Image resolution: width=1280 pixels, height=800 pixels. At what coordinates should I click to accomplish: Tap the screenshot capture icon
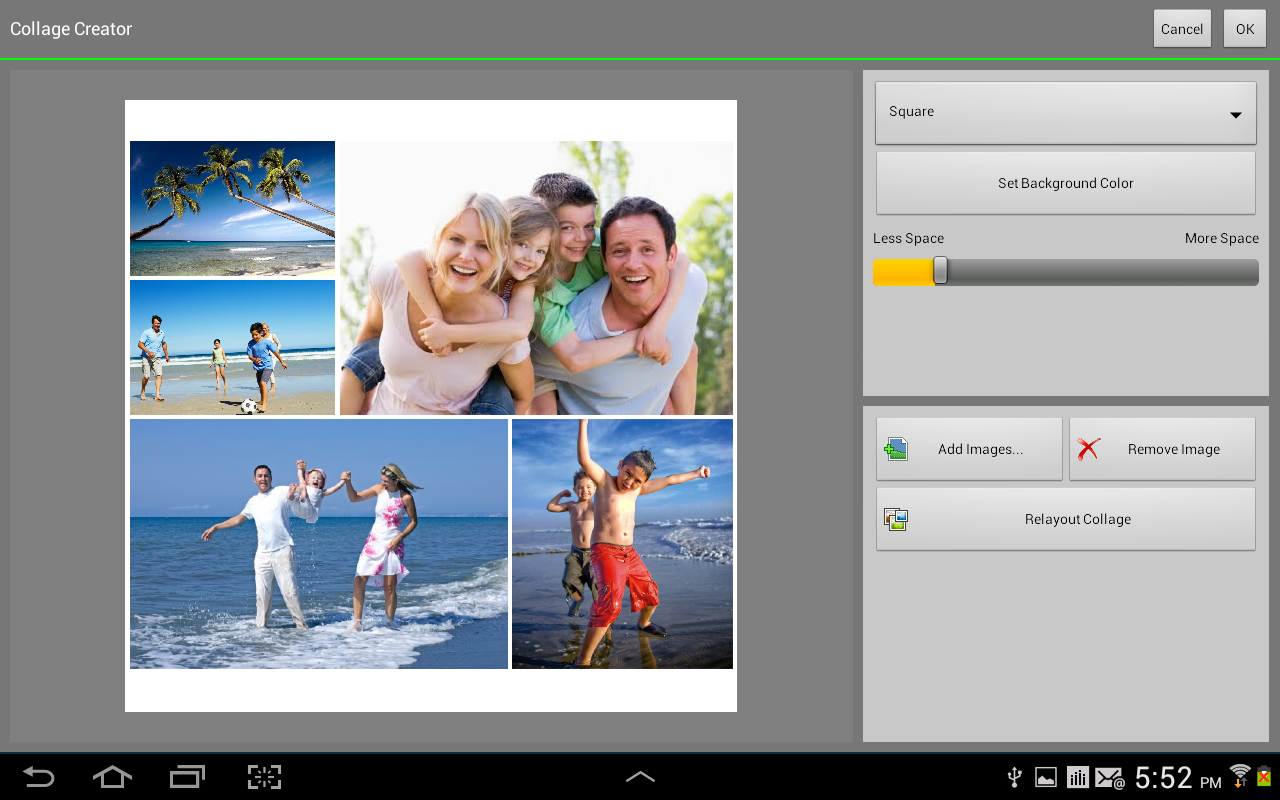pos(264,777)
